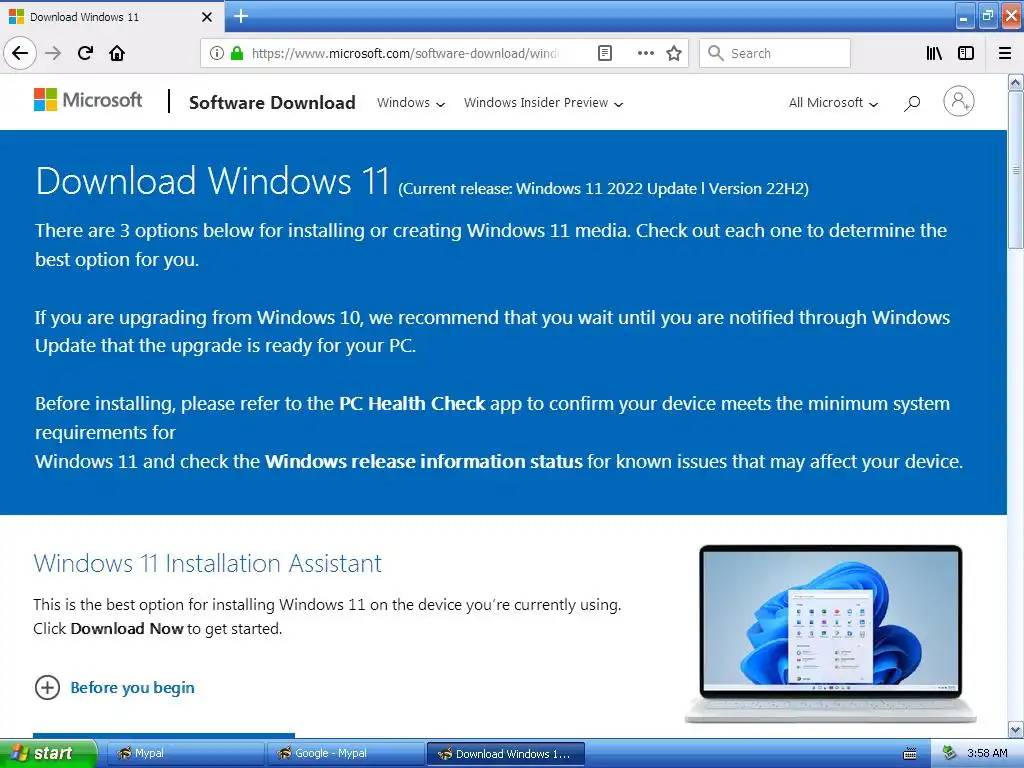Click the Windows 11 Installation Assistant heading

point(208,563)
